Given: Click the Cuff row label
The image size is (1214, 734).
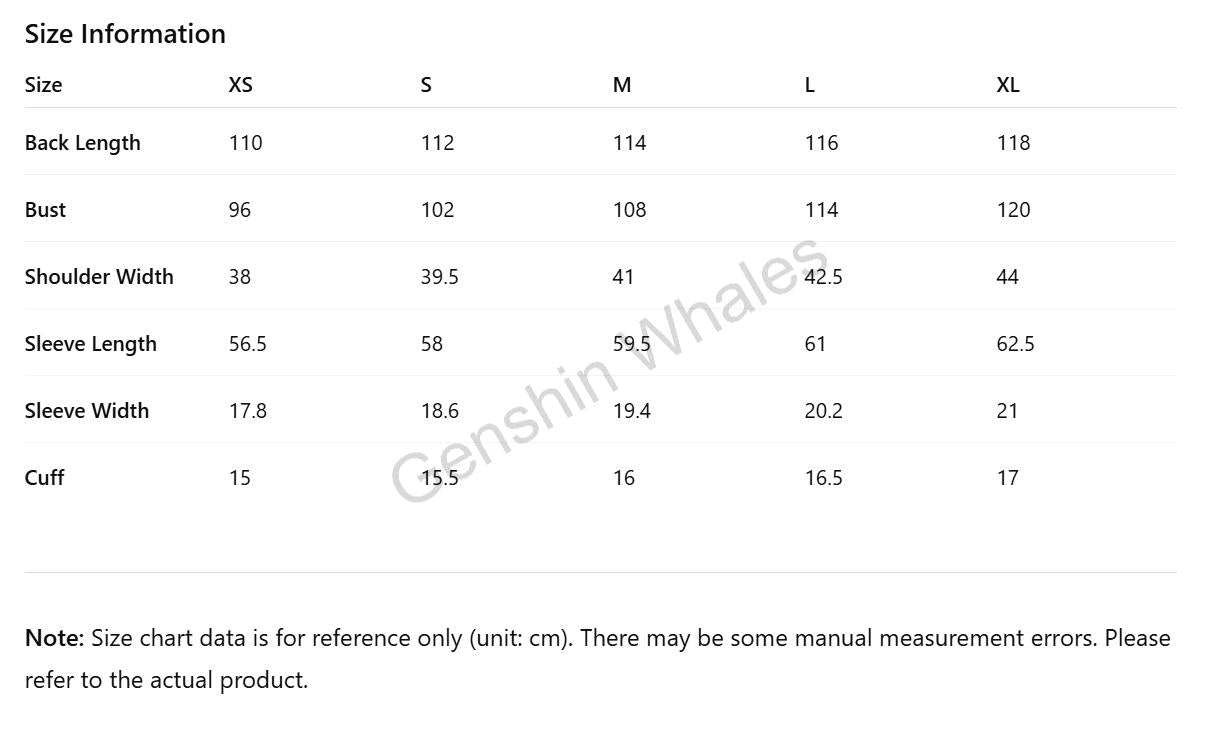Looking at the screenshot, I should click(45, 478).
